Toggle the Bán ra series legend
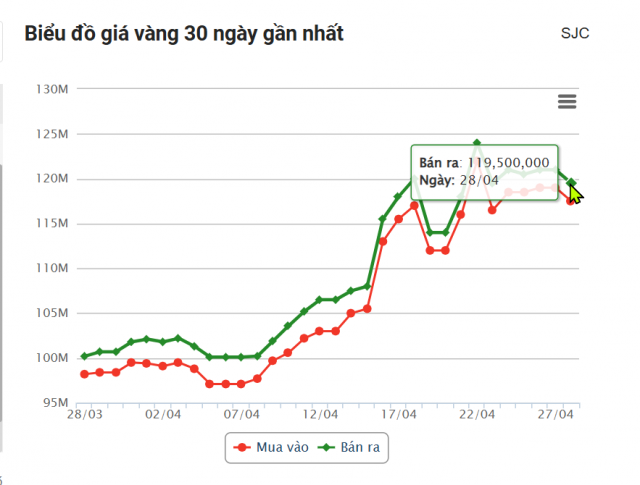The image size is (640, 485). pos(349,447)
